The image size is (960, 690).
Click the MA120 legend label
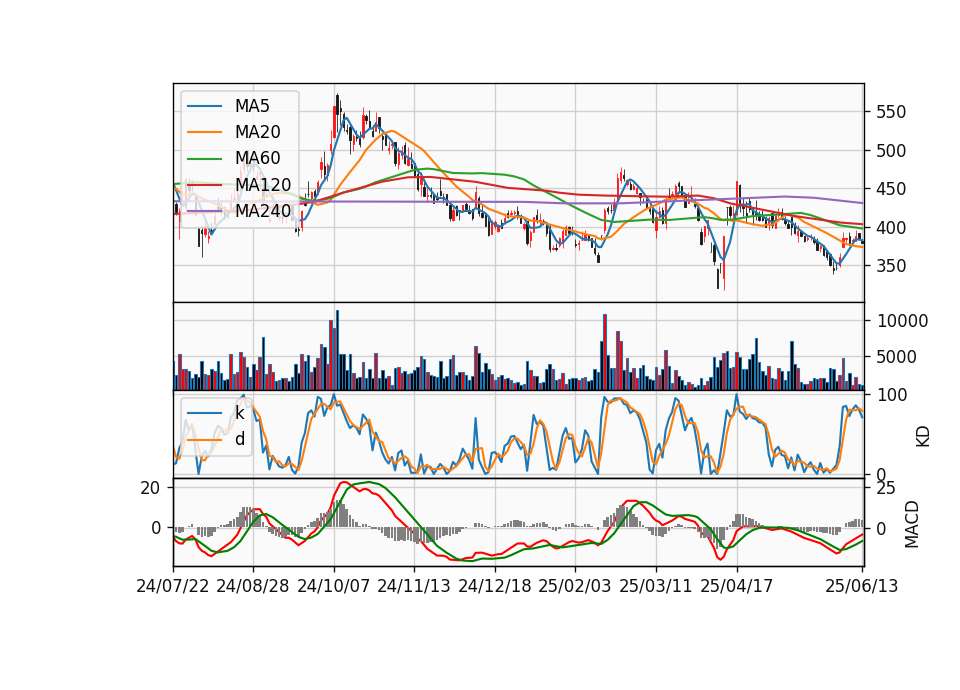click(x=263, y=184)
